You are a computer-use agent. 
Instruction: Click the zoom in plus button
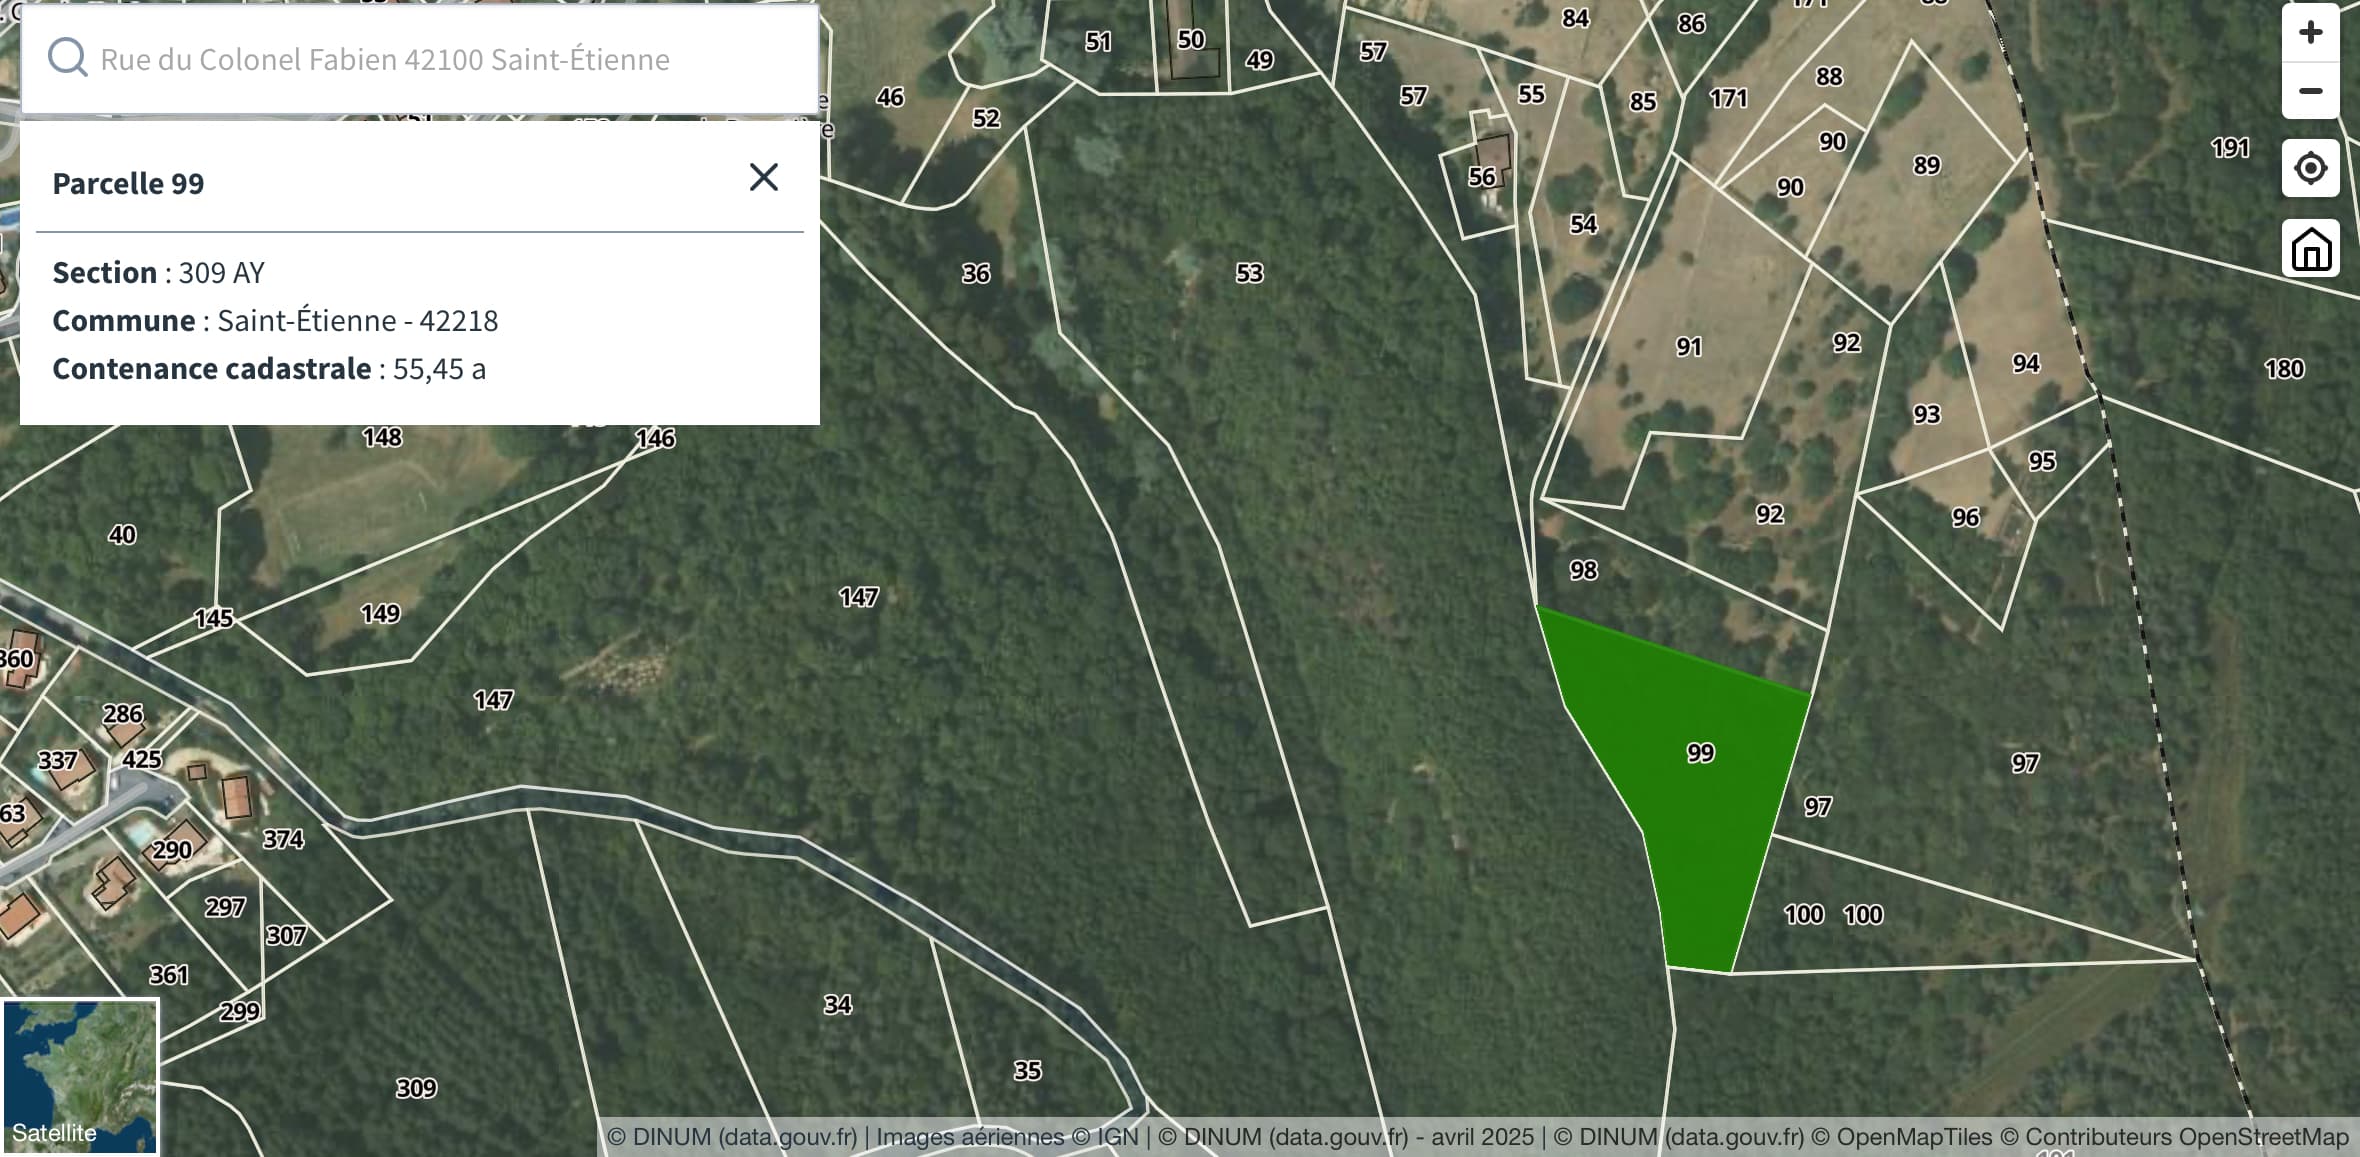click(2310, 33)
